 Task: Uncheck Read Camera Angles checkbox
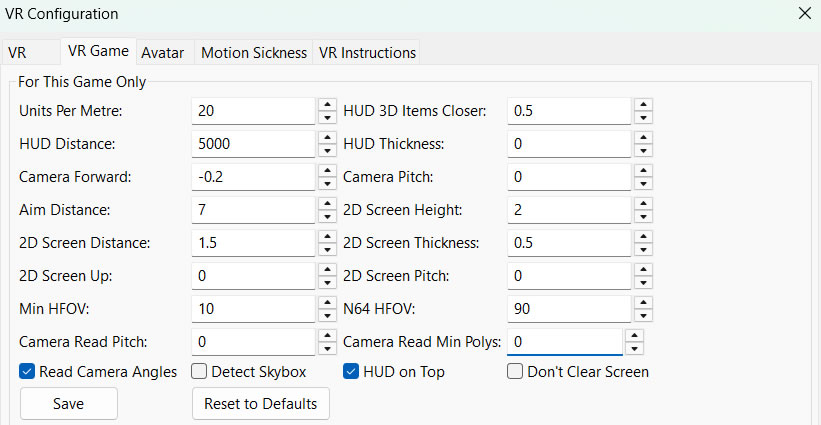pyautogui.click(x=28, y=372)
